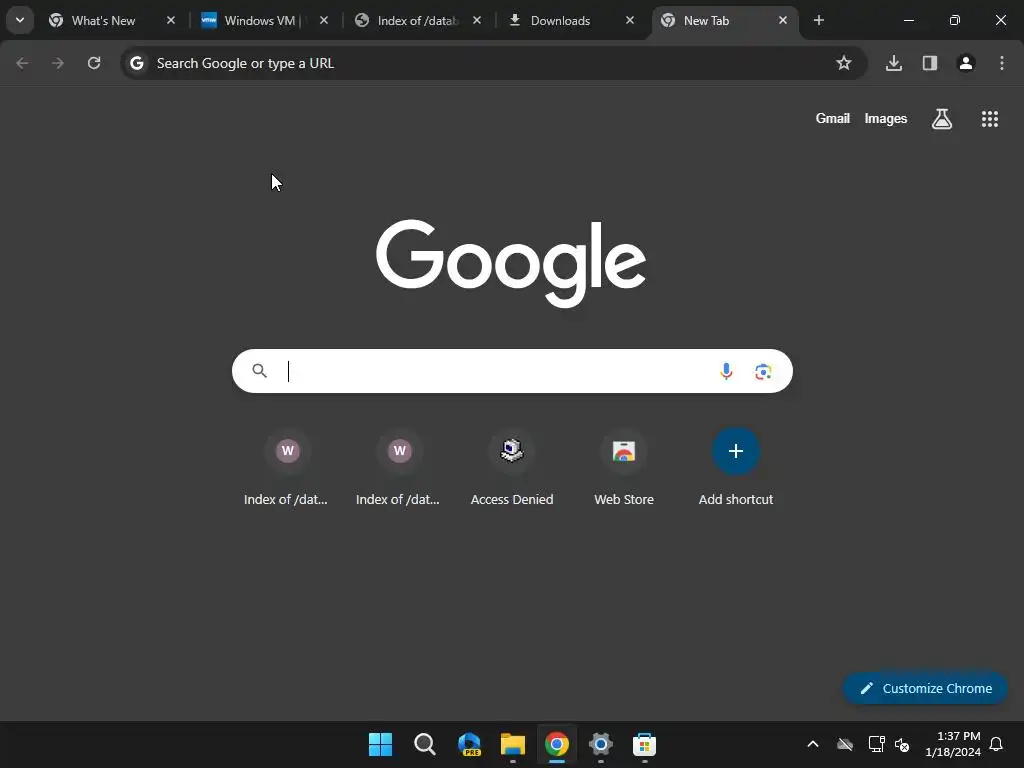The width and height of the screenshot is (1024, 768).
Task: Open the Chrome downloads tray icon
Action: click(894, 63)
